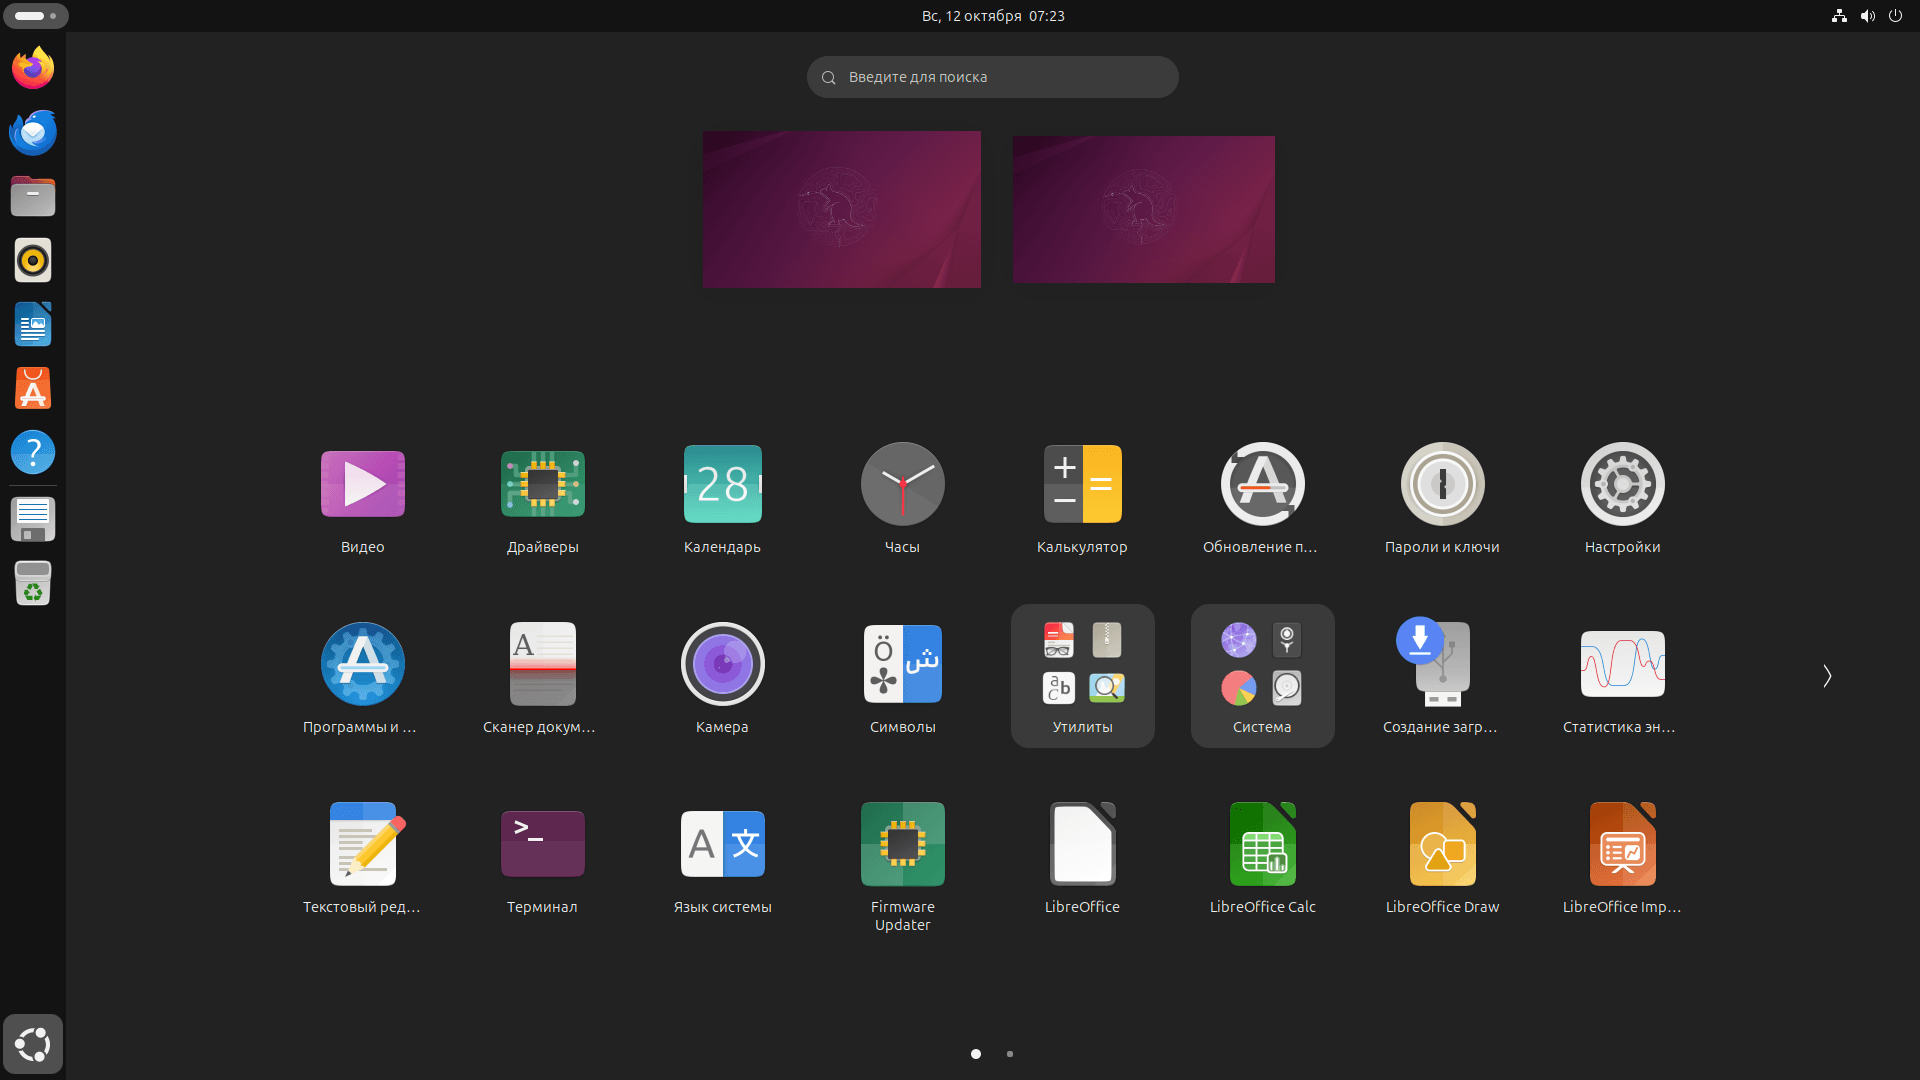The image size is (1920, 1080).
Task: Go to next apps page arrow
Action: (1826, 676)
